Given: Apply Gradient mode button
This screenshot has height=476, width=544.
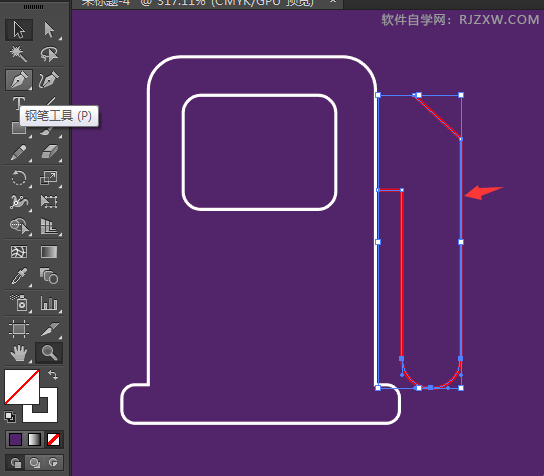Looking at the screenshot, I should (34, 440).
